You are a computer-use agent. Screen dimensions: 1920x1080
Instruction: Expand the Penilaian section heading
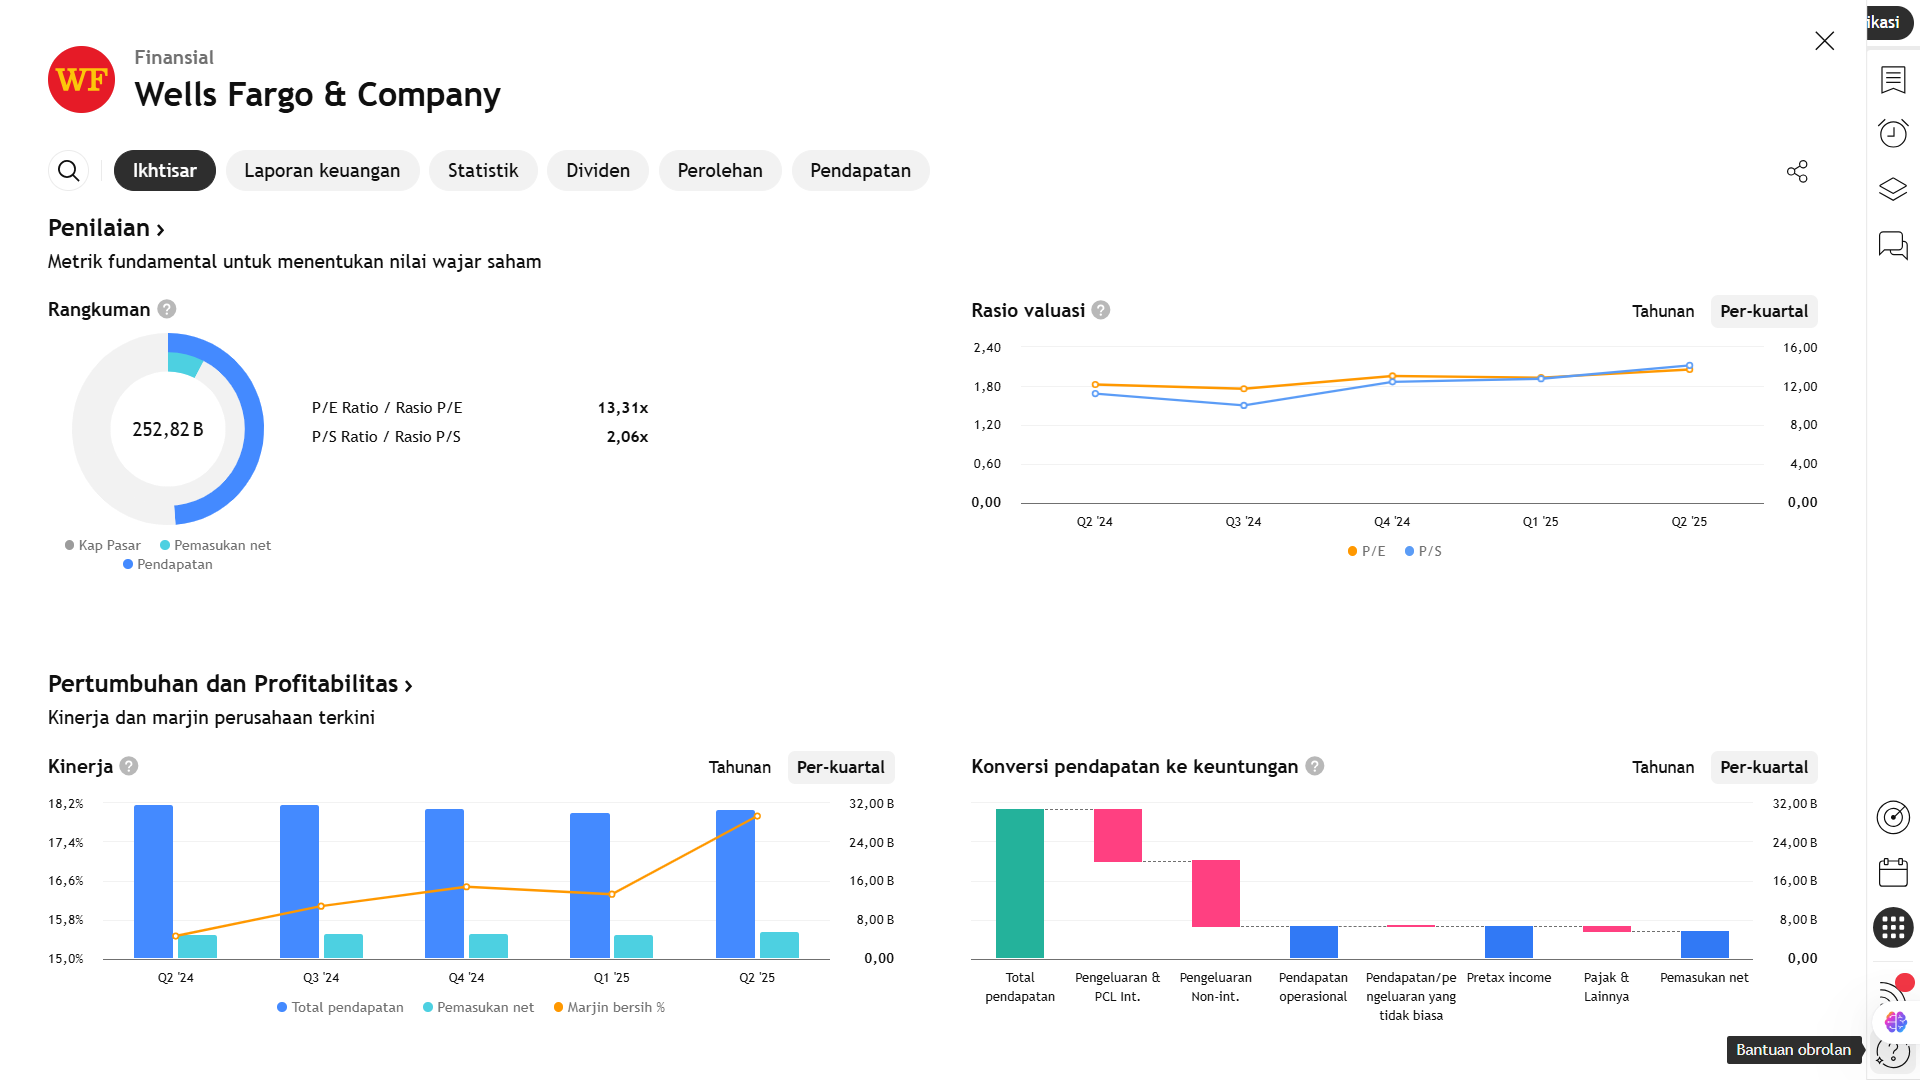tap(106, 228)
